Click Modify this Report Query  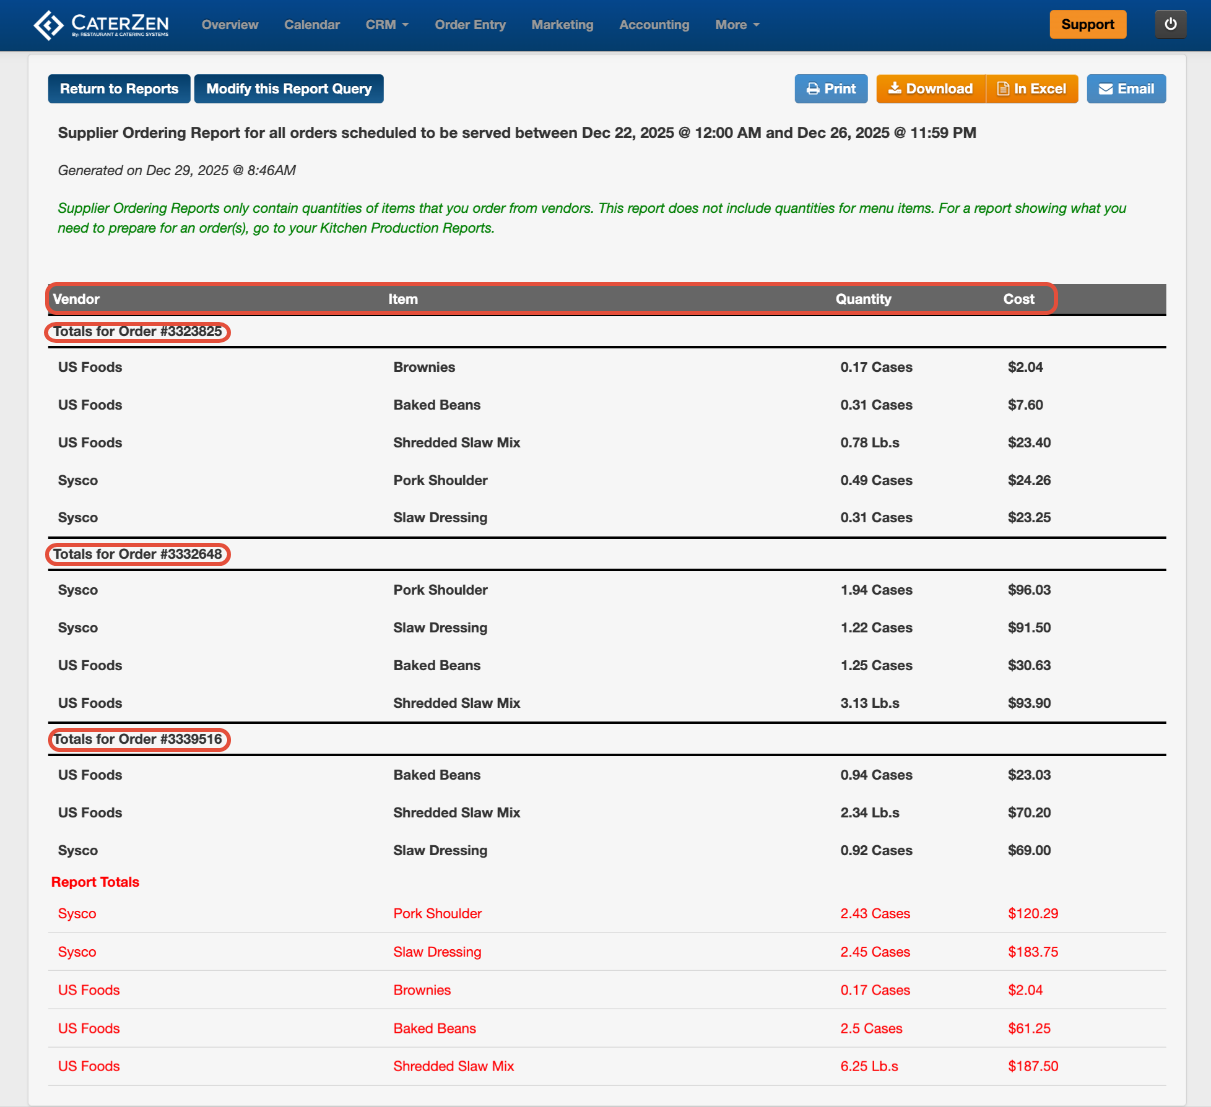[x=289, y=89]
